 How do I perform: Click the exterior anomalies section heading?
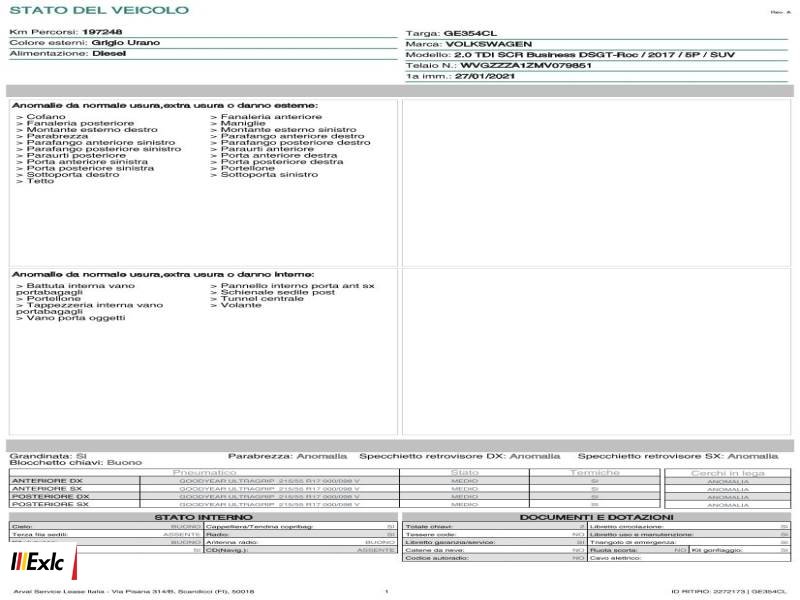[165, 106]
